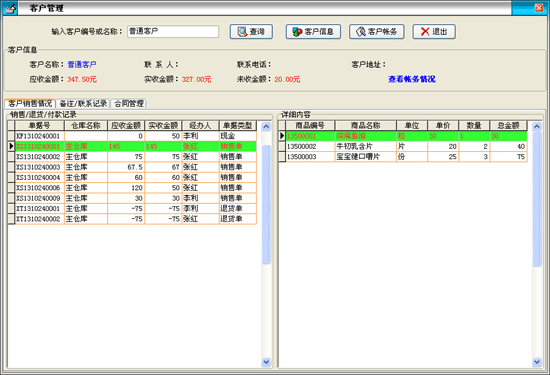Click 商品编号 column header

click(310, 126)
